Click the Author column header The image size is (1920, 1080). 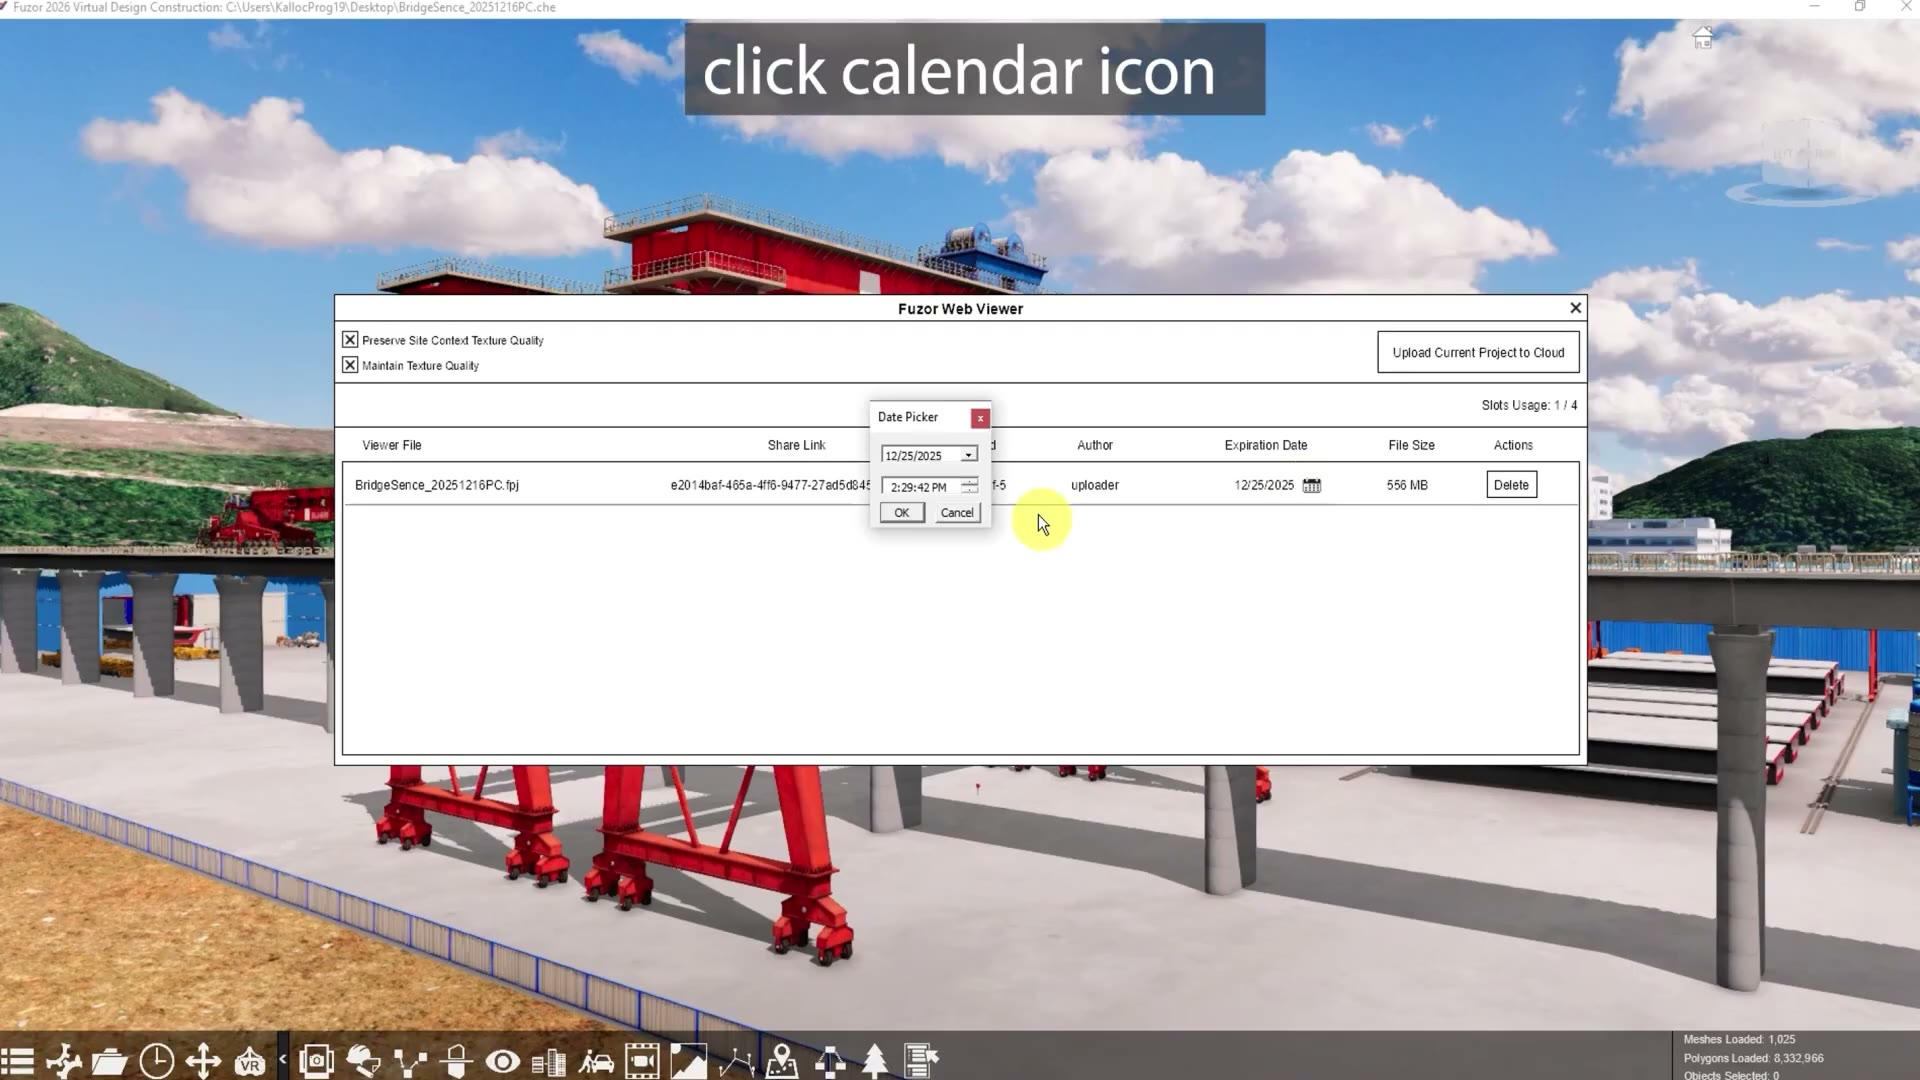(1095, 445)
